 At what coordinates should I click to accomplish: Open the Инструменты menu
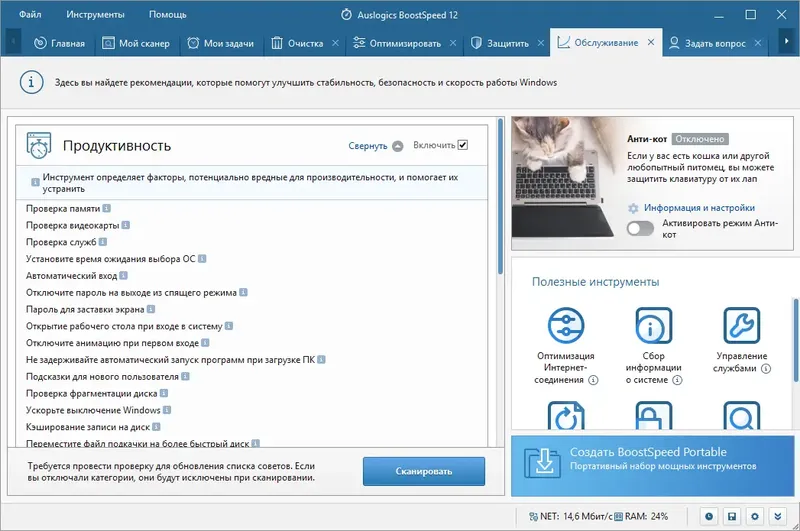(x=95, y=14)
